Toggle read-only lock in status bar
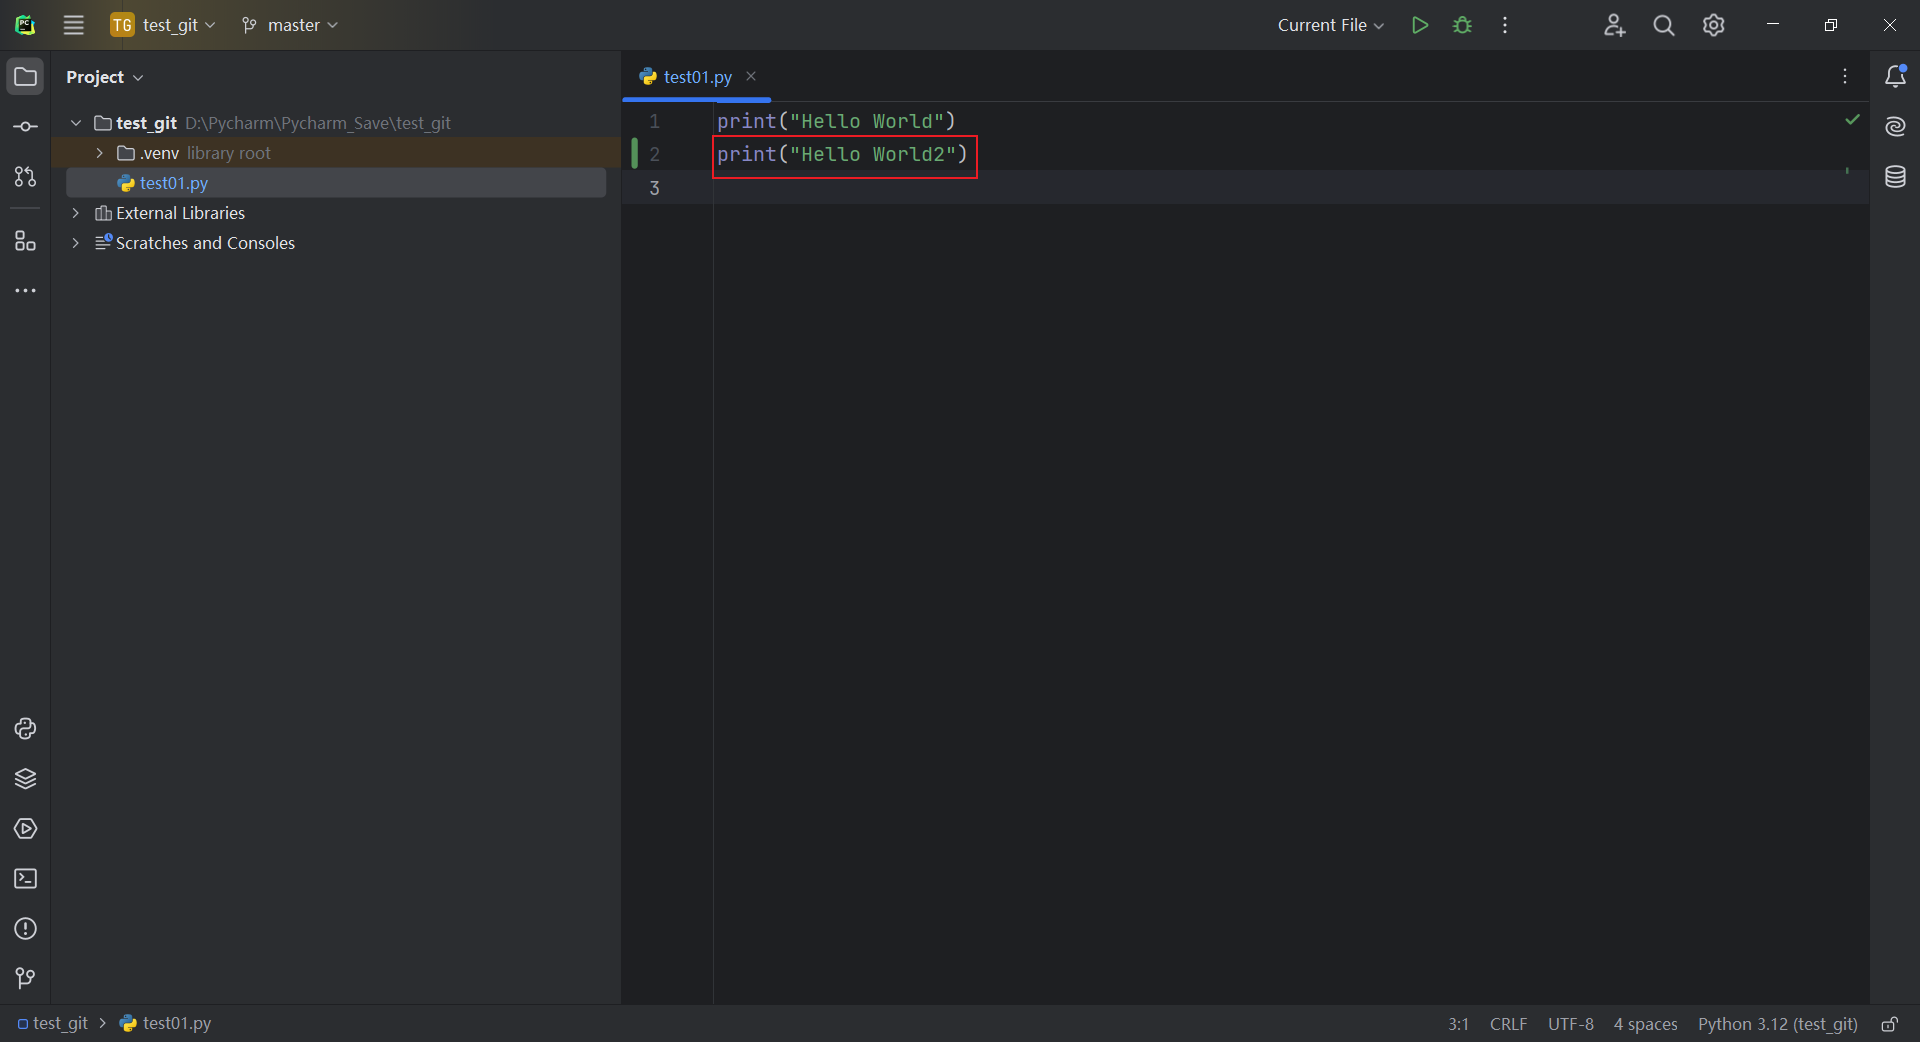This screenshot has height=1042, width=1920. pyautogui.click(x=1890, y=1024)
